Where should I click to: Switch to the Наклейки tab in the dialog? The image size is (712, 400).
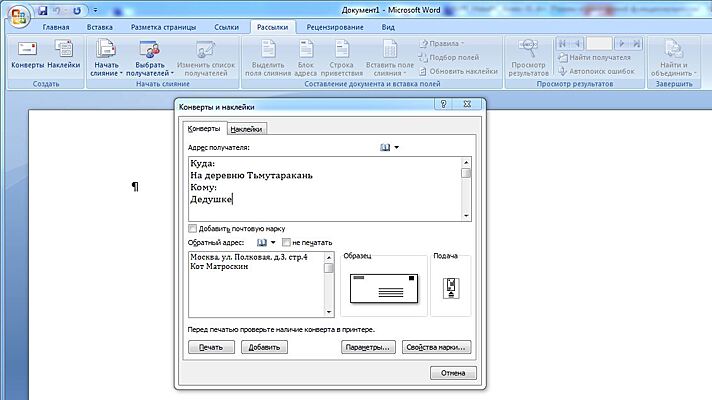pos(245,128)
